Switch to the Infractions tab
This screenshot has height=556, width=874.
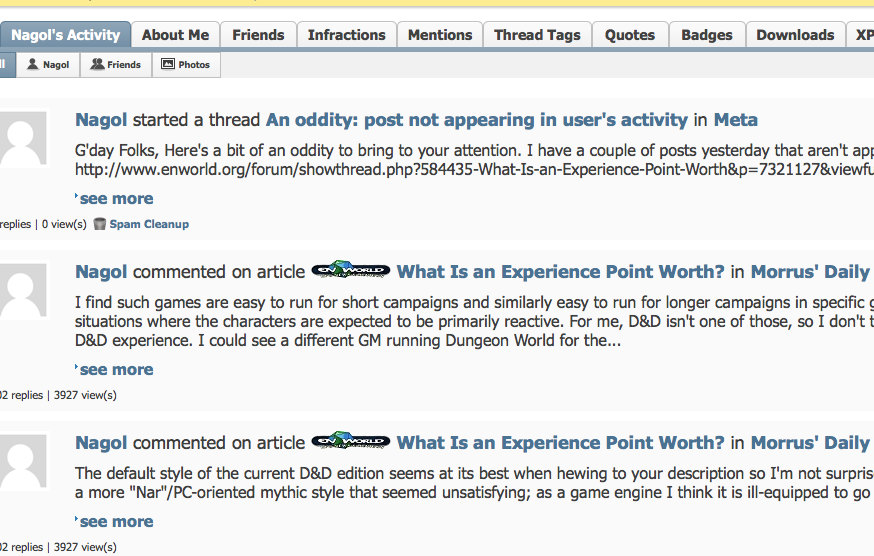[346, 35]
